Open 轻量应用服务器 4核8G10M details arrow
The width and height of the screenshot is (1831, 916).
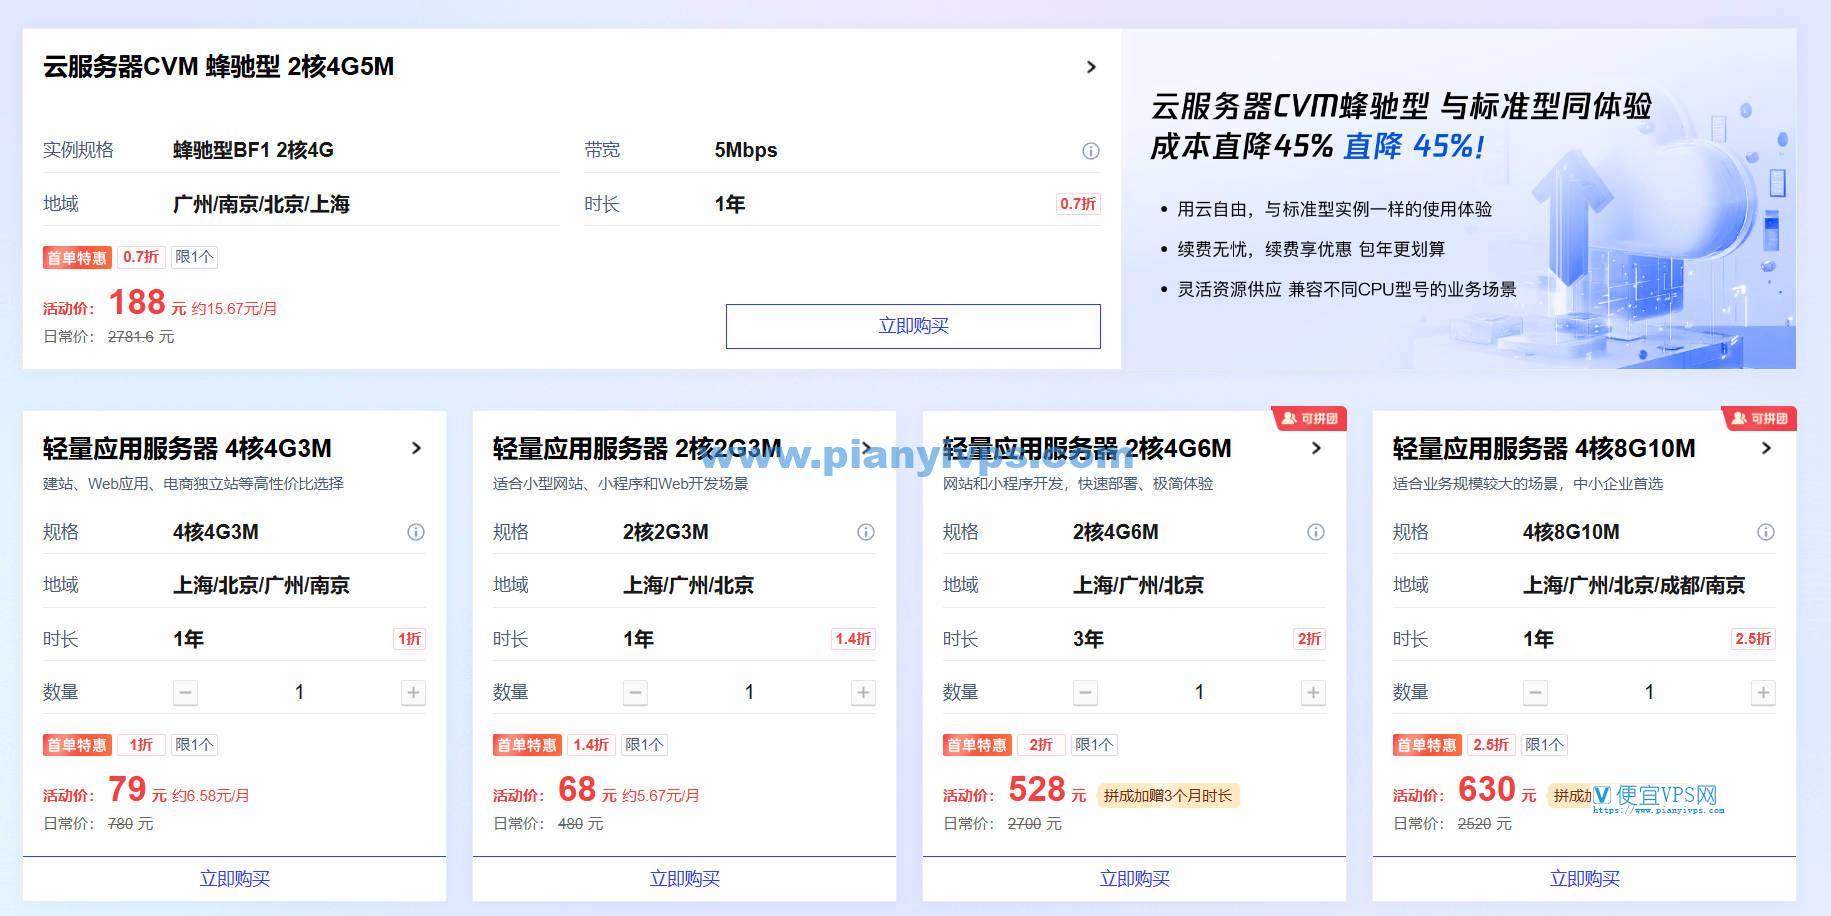pos(1766,448)
